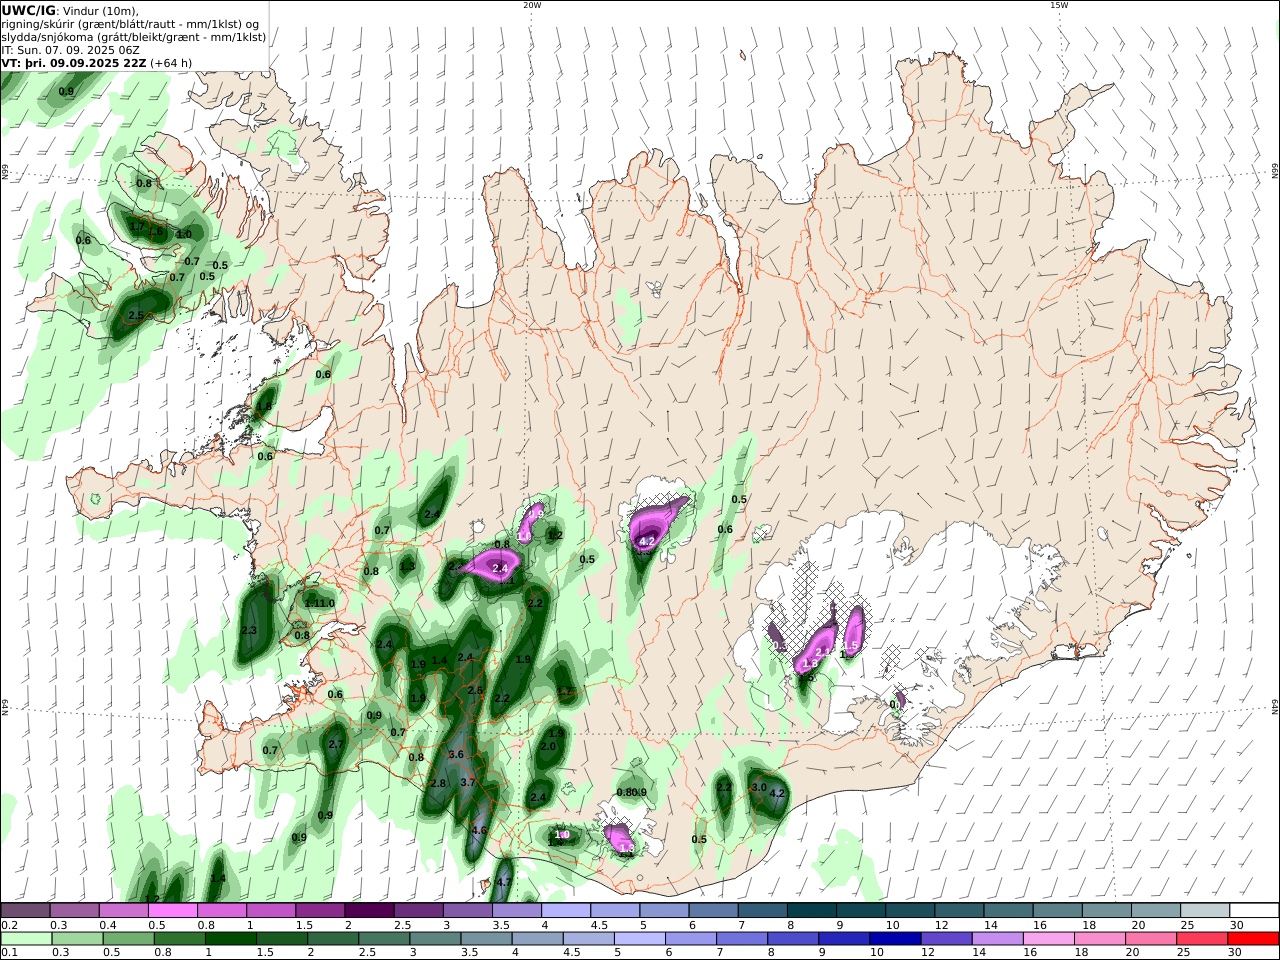
Task: Click the '2.7' rainfall value on map
Action: pyautogui.click(x=336, y=745)
